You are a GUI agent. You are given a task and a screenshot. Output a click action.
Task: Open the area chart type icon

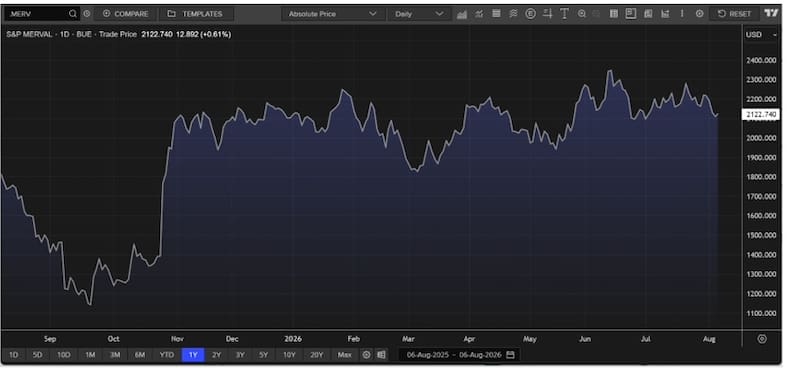click(462, 14)
